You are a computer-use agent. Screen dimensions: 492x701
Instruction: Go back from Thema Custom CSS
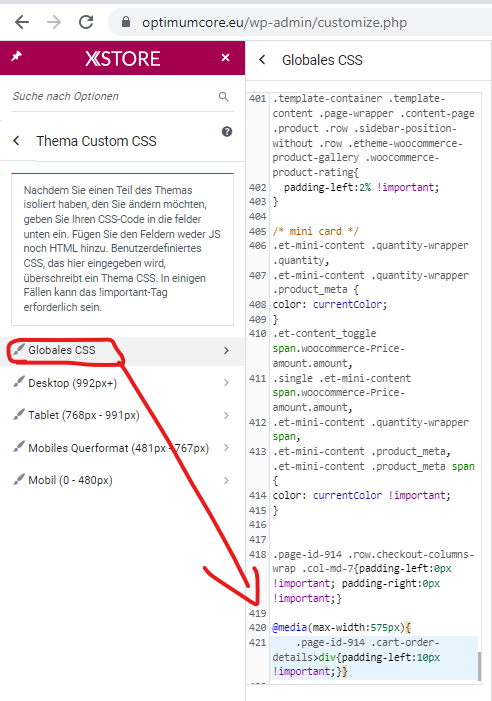[17, 141]
